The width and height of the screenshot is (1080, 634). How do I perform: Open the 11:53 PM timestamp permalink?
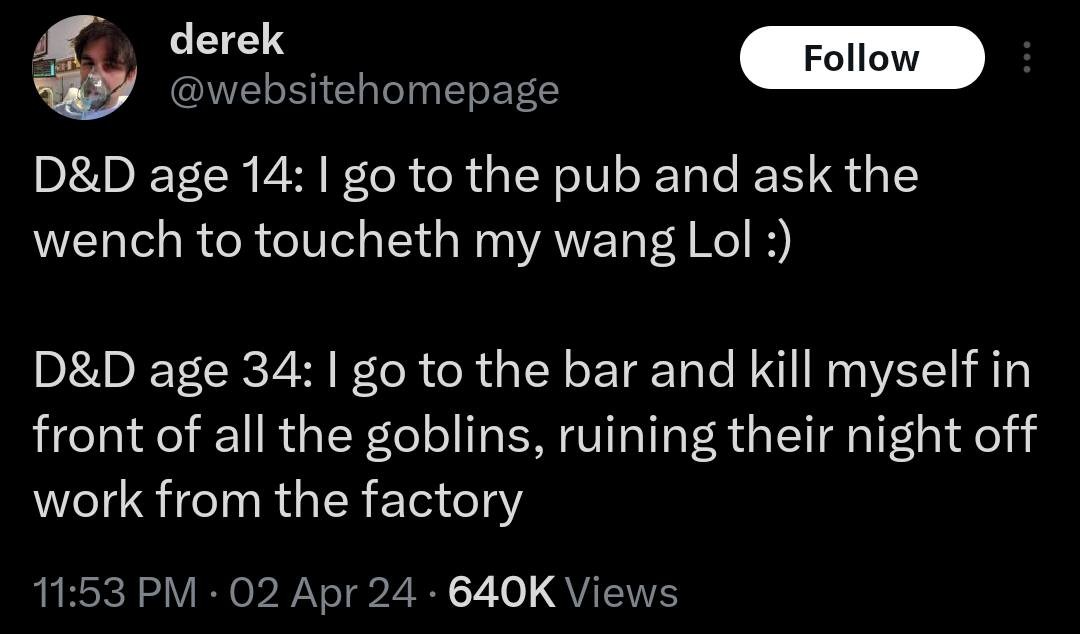[x=115, y=593]
